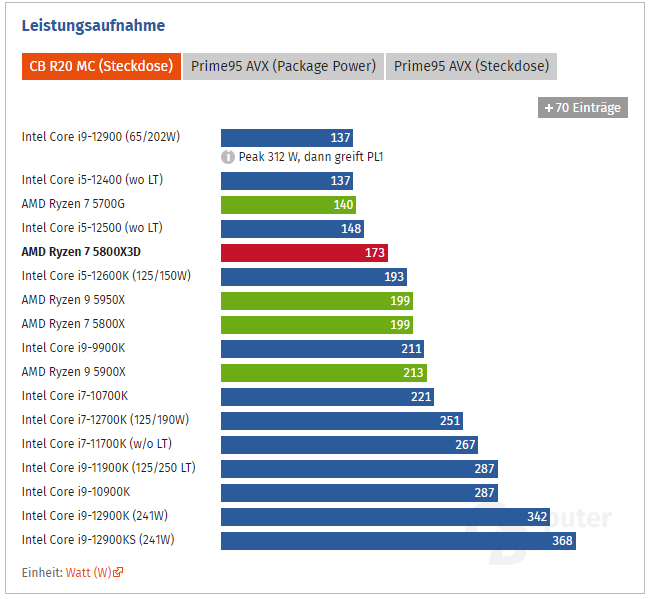Screen dimensions: 651x599
Task: Select the bold AMD Ryzen 7 5800X3D label
Action: point(81,252)
